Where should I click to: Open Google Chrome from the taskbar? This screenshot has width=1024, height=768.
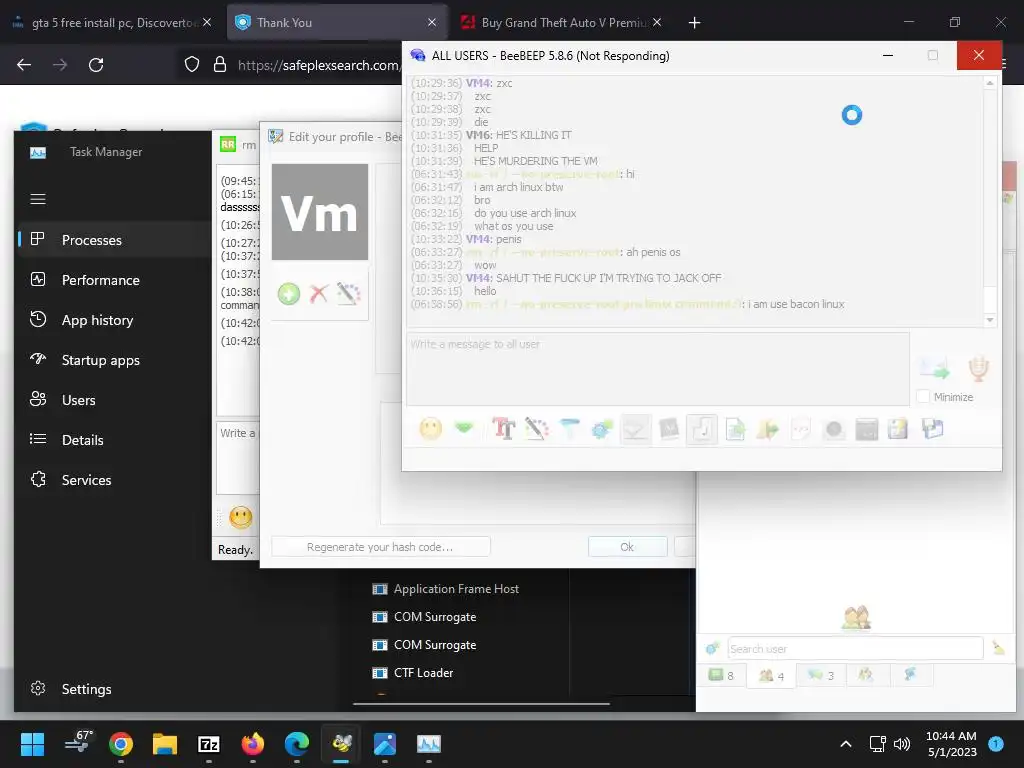point(121,744)
